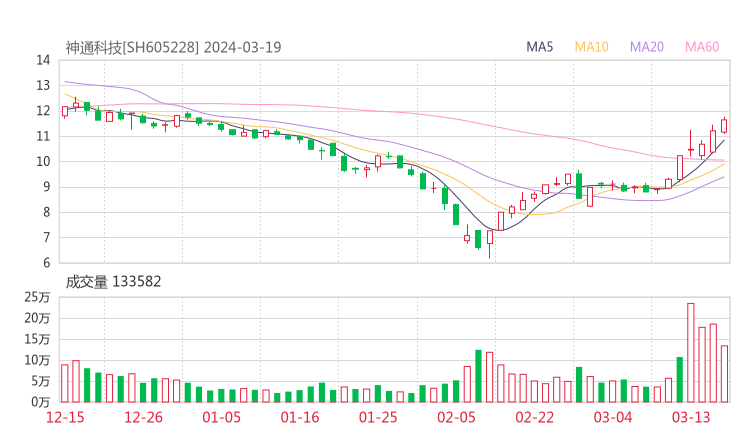Click the first candlestick at 12-15
Viewport: 740px width, 440px height.
(65, 111)
